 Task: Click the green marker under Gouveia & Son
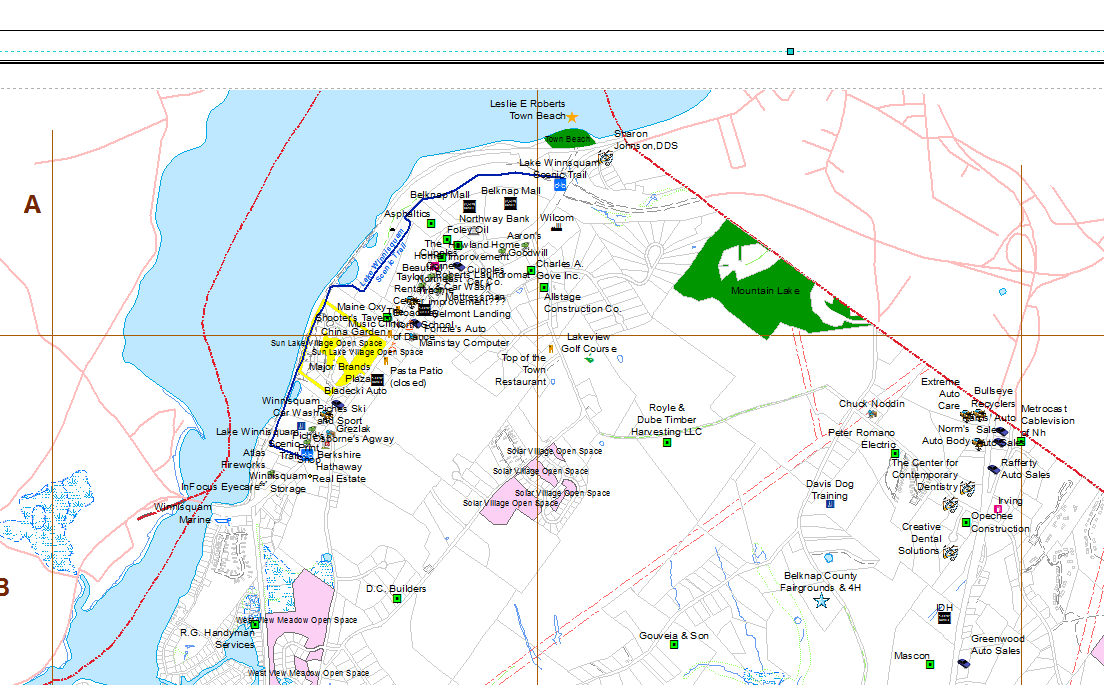pos(674,644)
